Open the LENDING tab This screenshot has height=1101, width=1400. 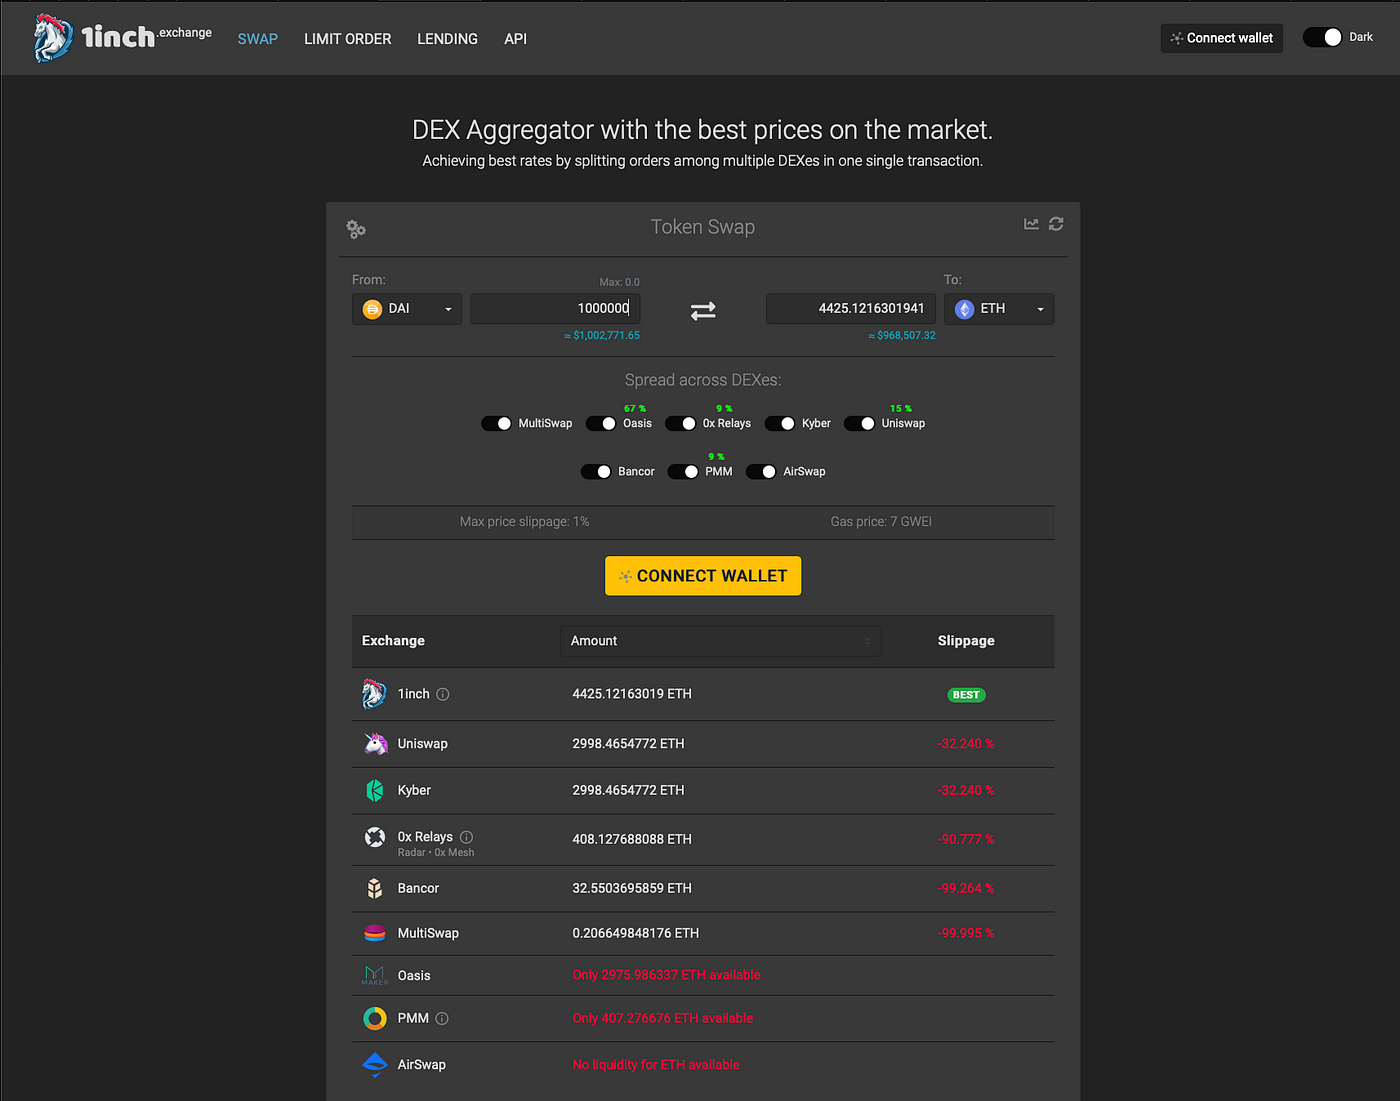point(447,39)
